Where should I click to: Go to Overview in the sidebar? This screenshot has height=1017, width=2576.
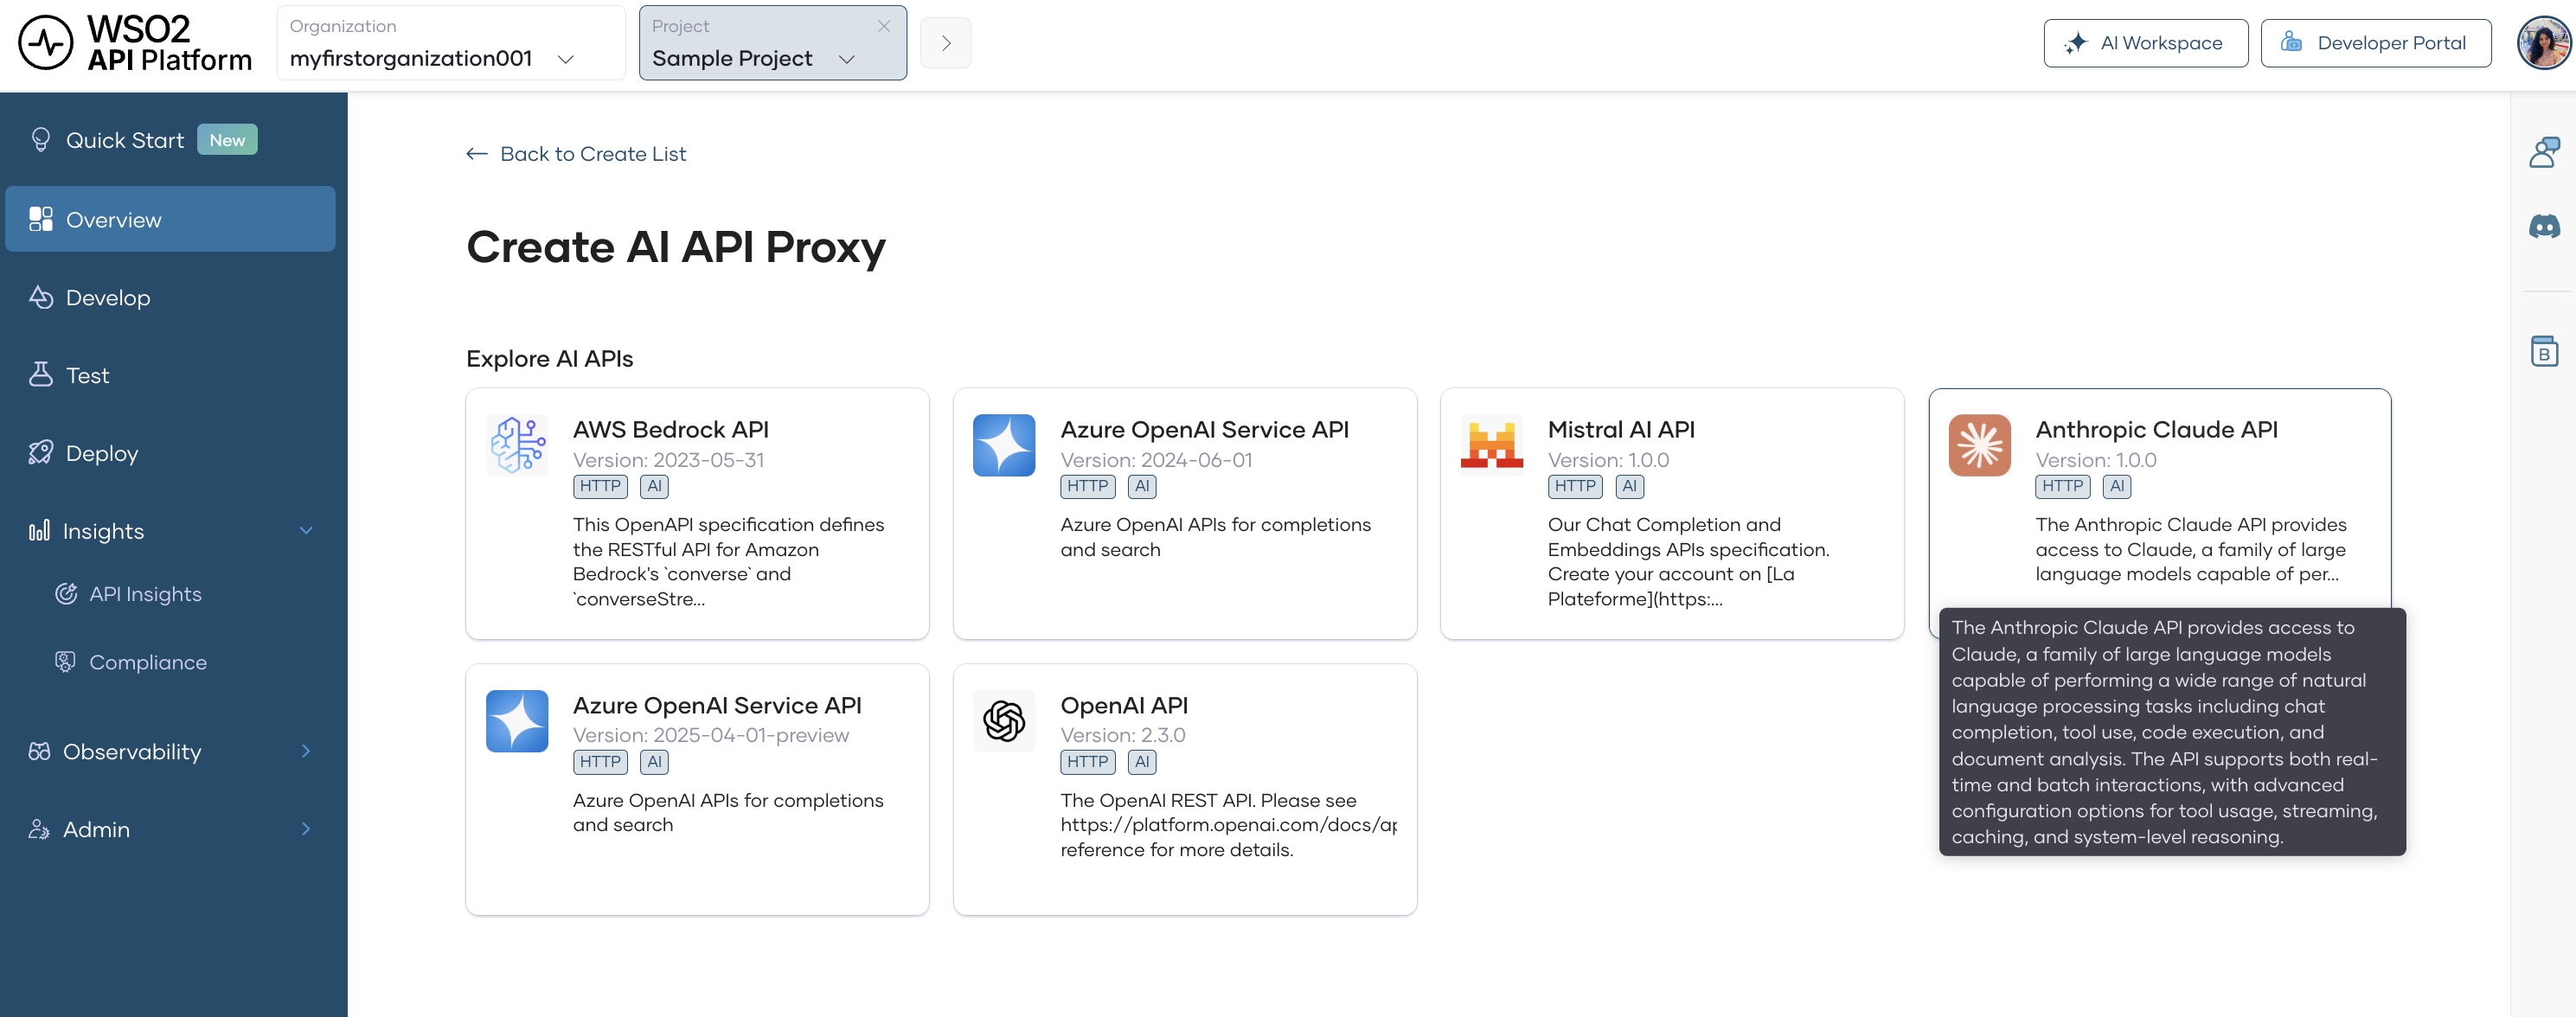(x=170, y=219)
